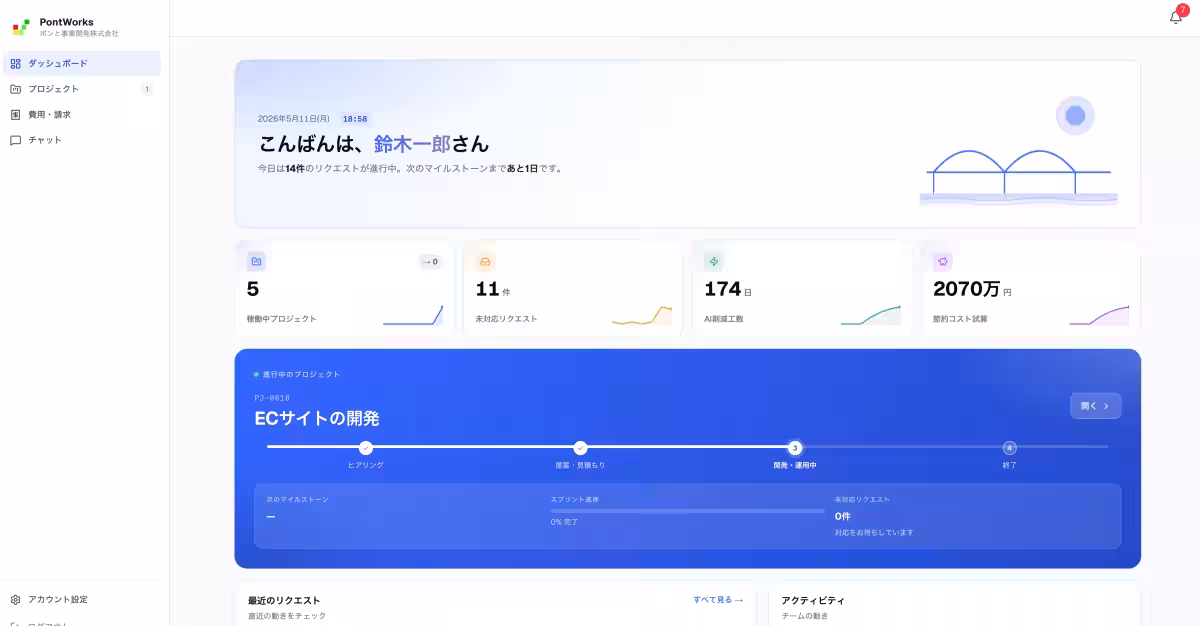Click the piggy bank icon on 節約コスト試算 card
Viewport: 1200px width, 626px height.
point(943,261)
